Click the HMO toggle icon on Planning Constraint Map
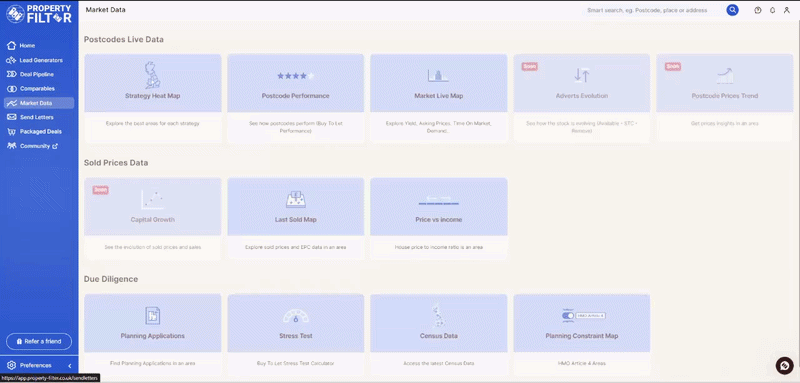Image resolution: width=800 pixels, height=383 pixels. (x=583, y=316)
